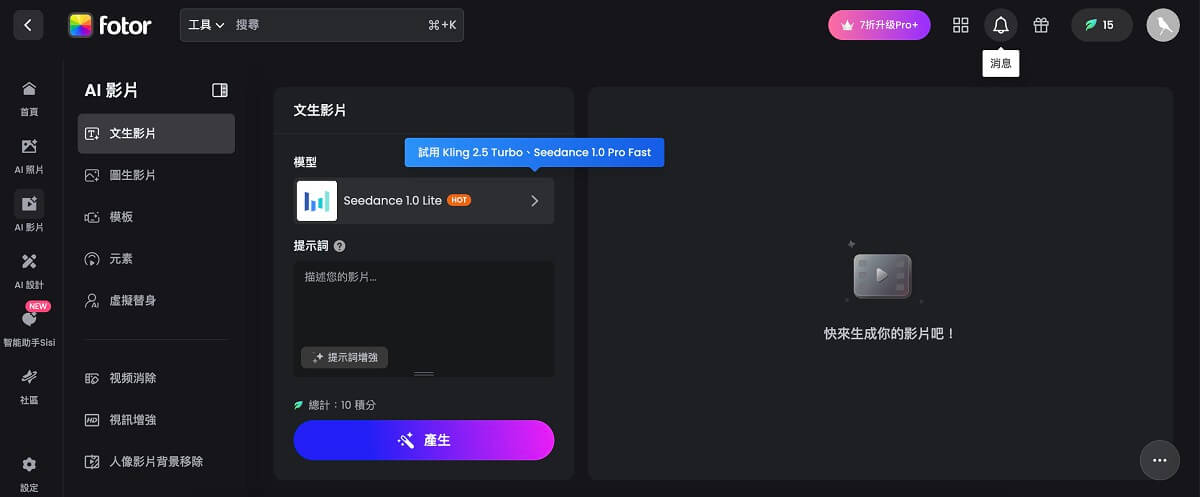
Task: Go to 首頁 in the left sidebar
Action: tap(29, 99)
